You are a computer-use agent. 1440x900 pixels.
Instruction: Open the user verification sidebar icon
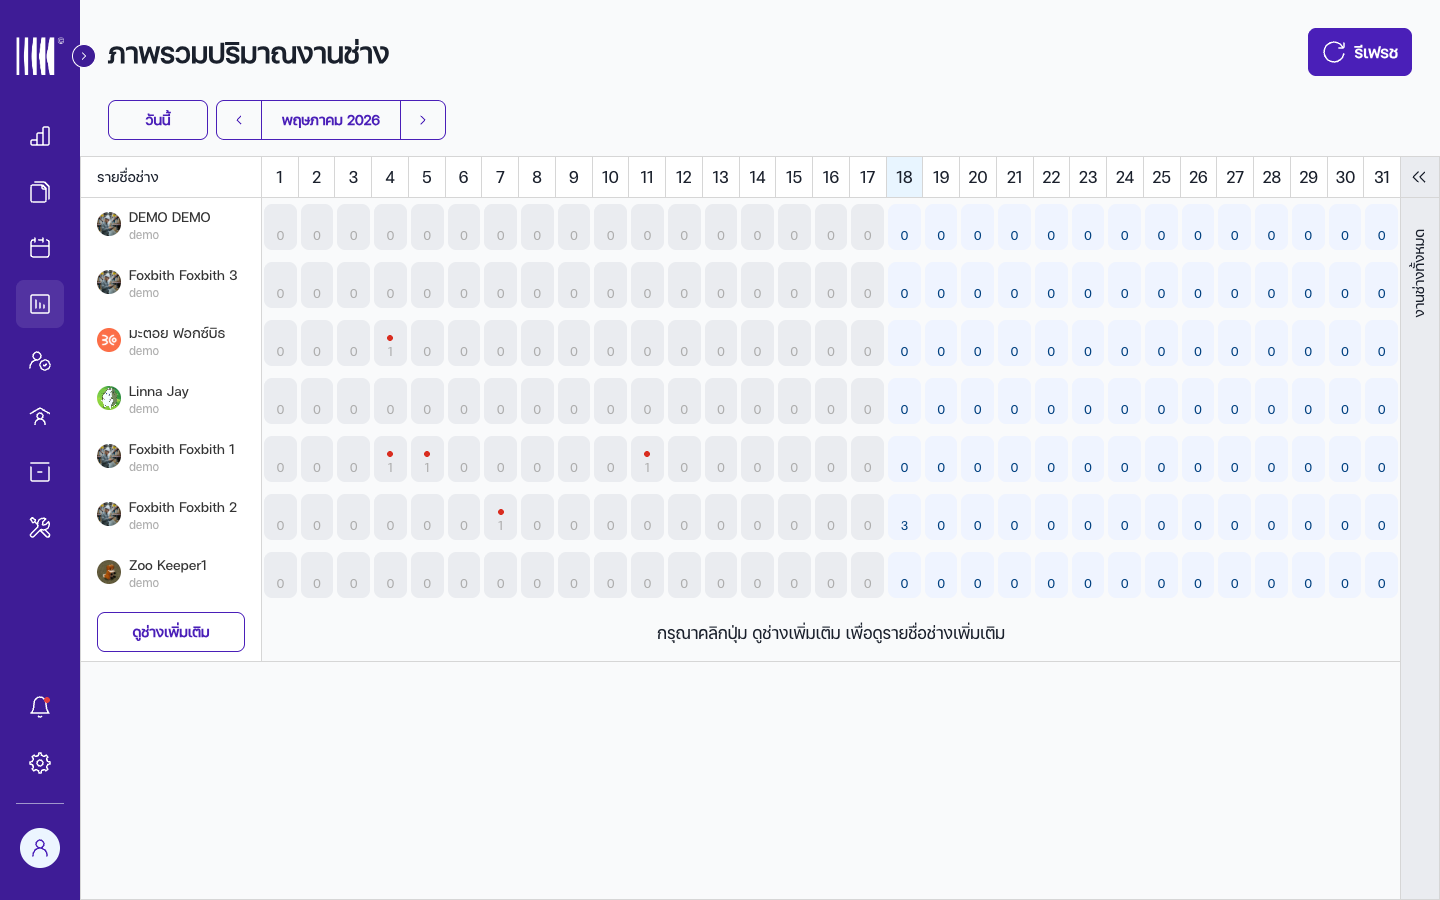(x=40, y=360)
